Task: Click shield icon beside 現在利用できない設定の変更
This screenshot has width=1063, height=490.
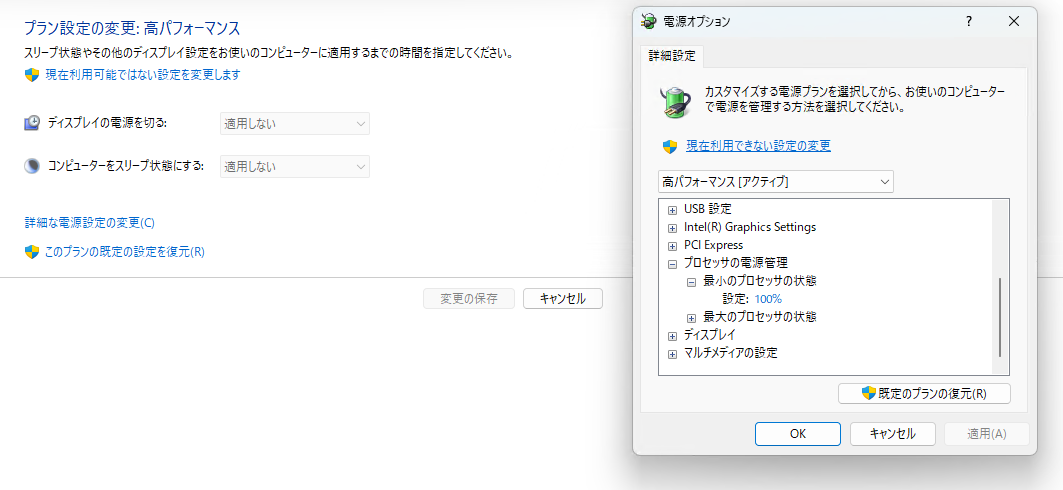Action: click(670, 146)
